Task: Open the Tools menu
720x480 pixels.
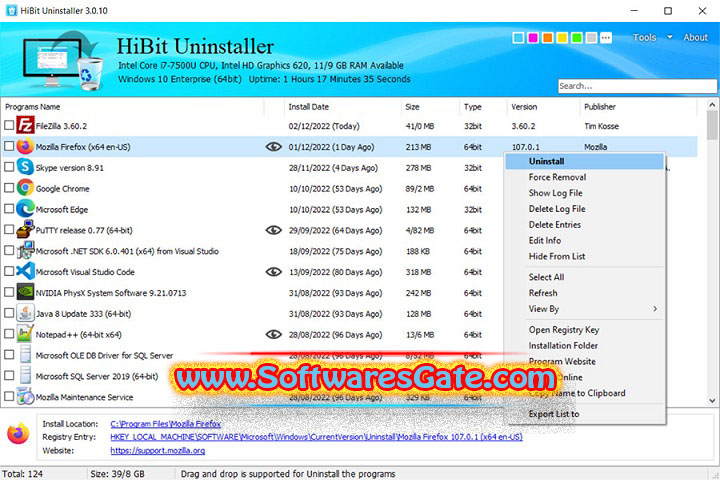Action: click(644, 38)
